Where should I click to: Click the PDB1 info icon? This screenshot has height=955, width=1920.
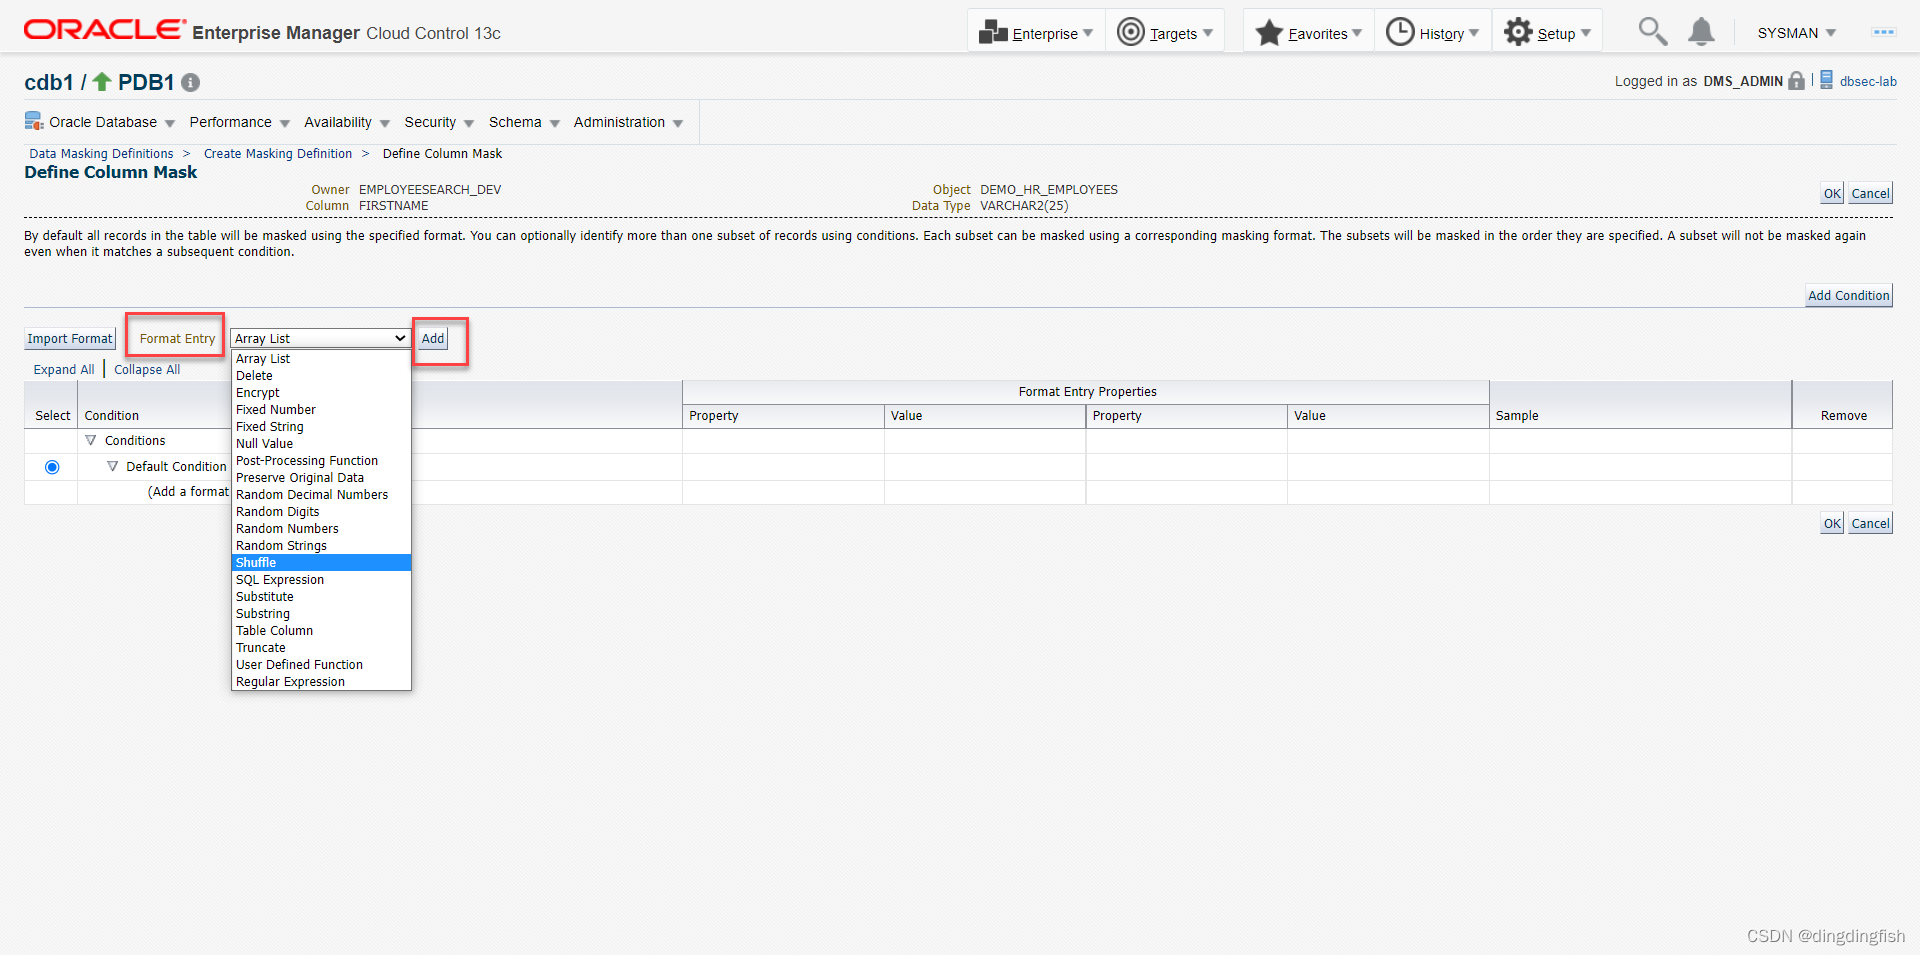click(x=190, y=83)
